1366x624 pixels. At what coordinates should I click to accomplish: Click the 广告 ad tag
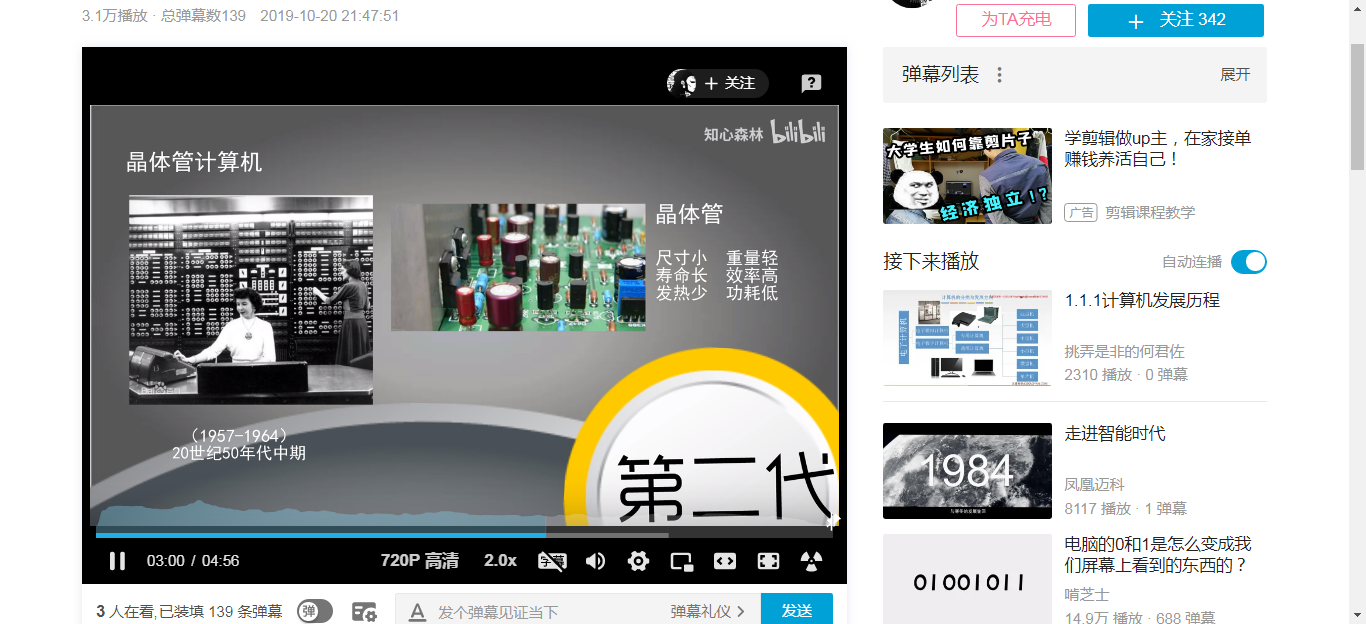tap(1081, 212)
